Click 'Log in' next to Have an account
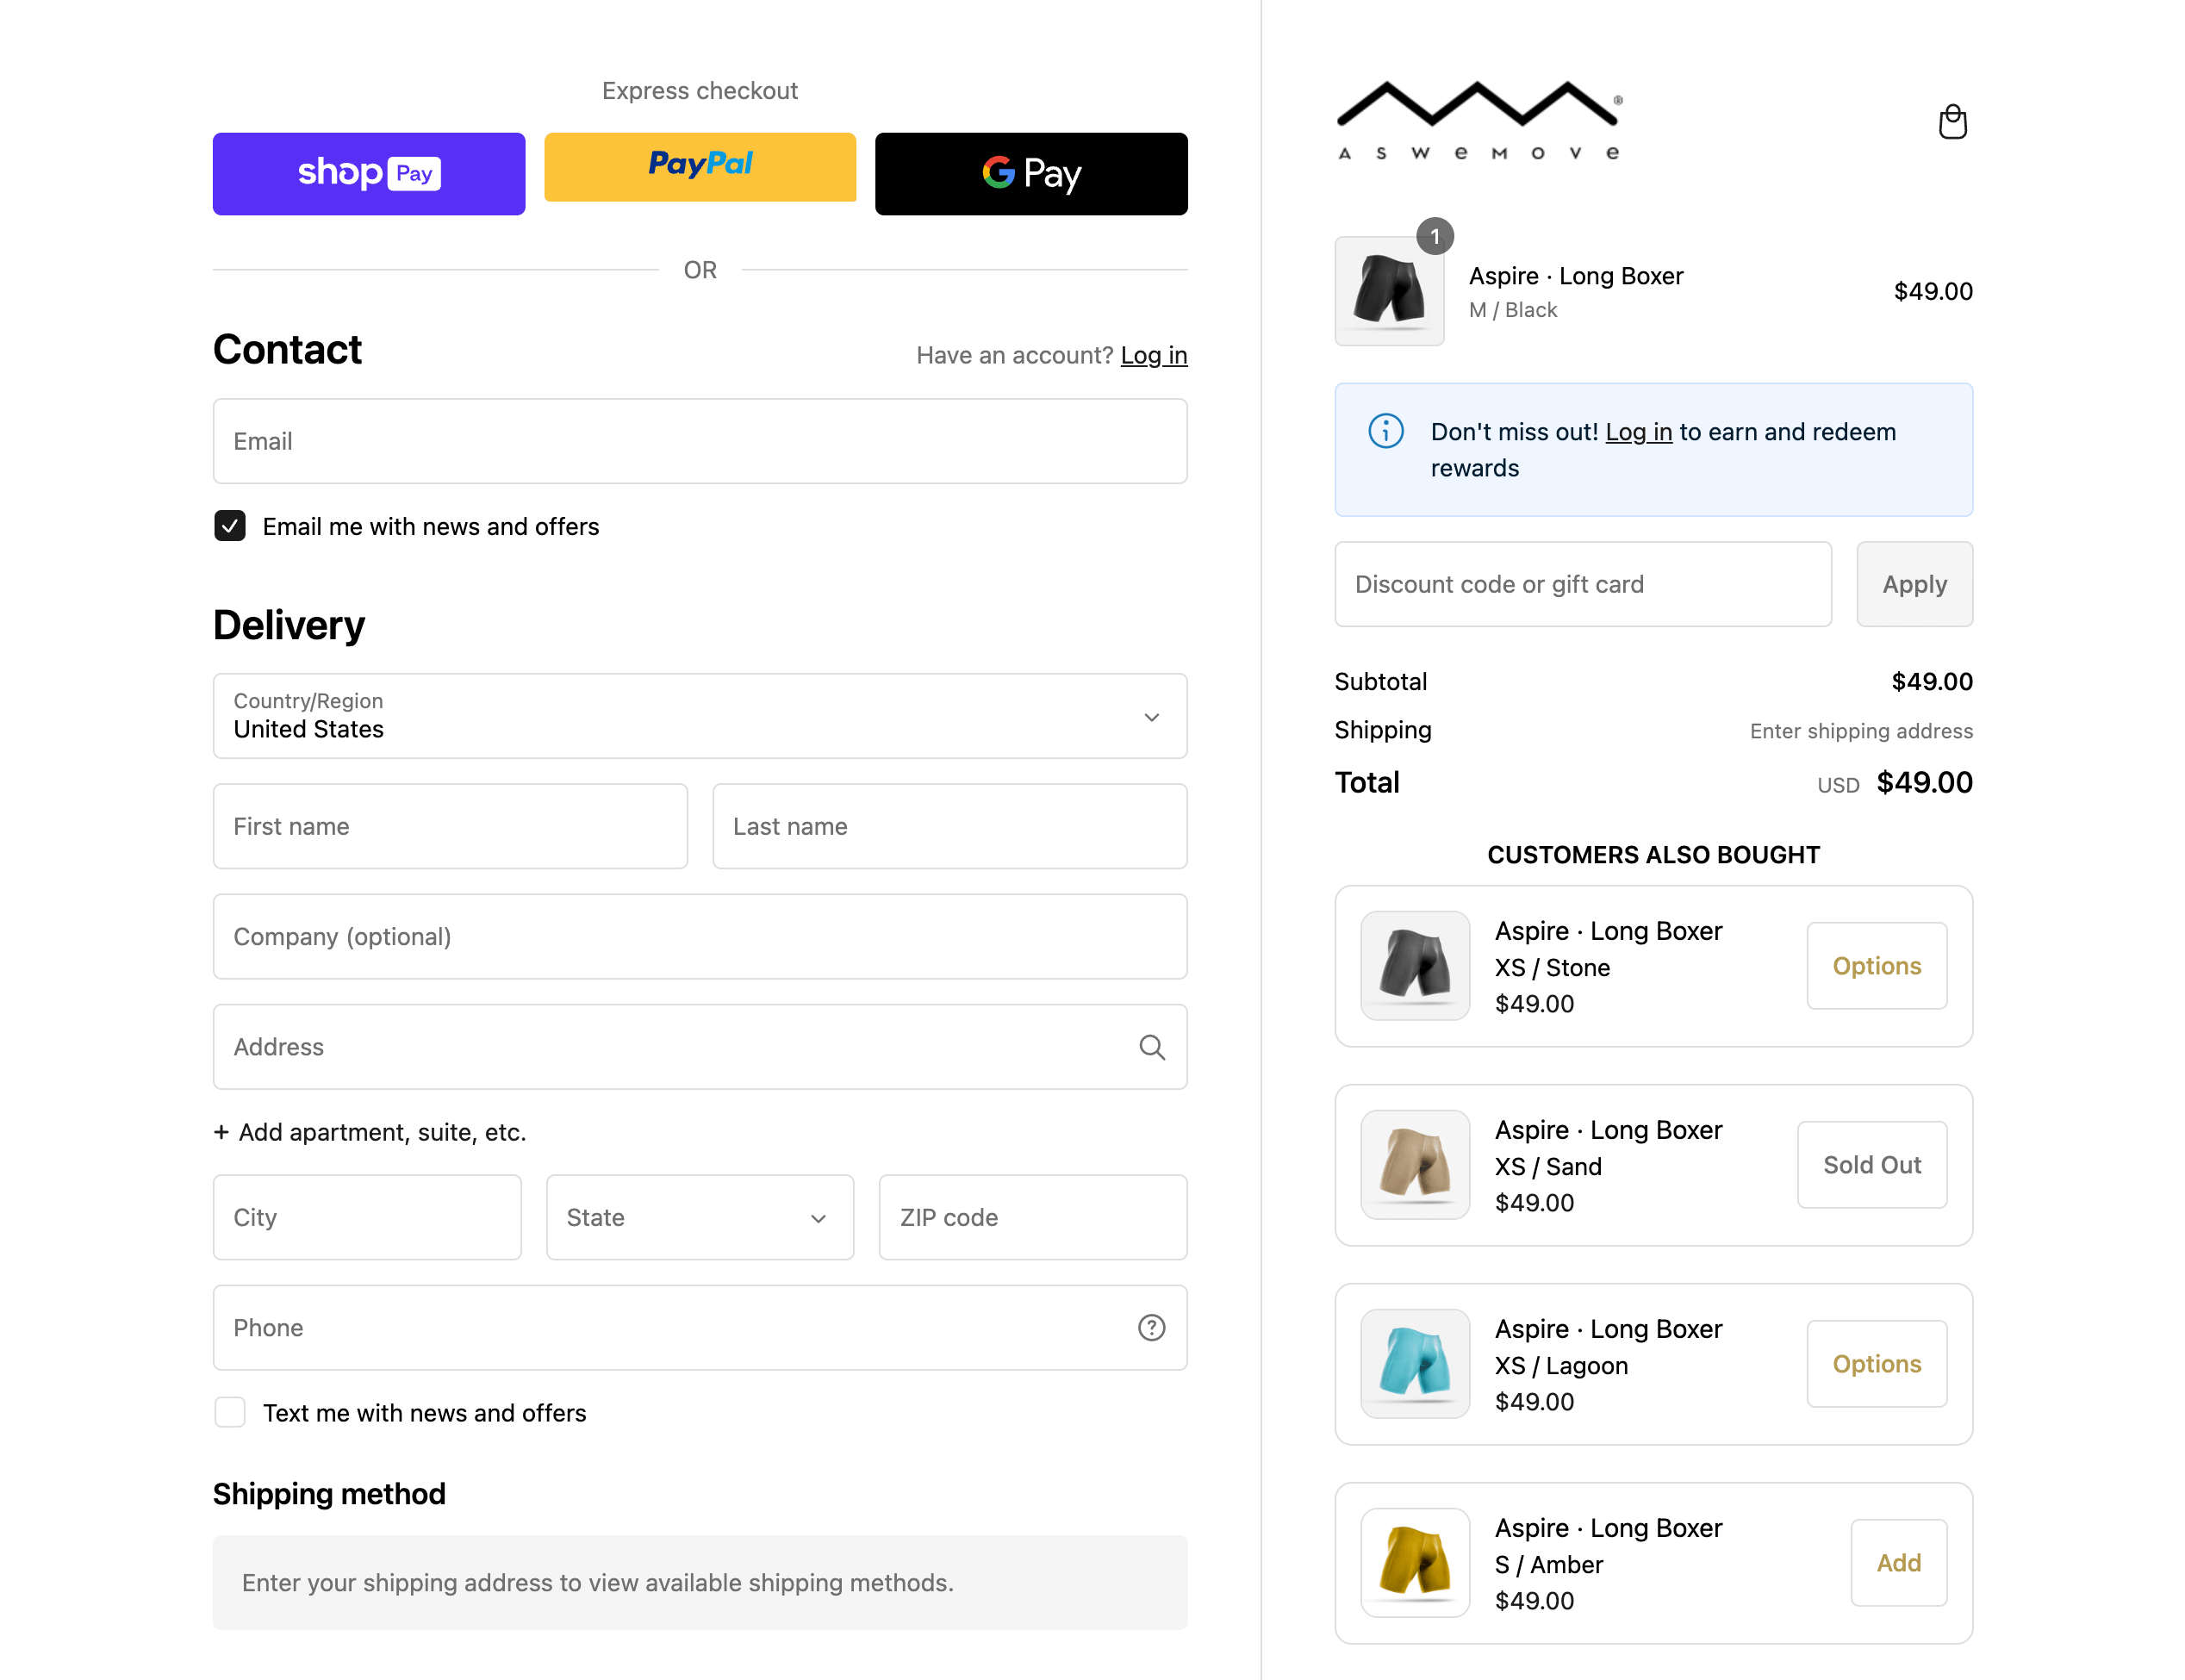This screenshot has width=2185, height=1680. point(1153,356)
